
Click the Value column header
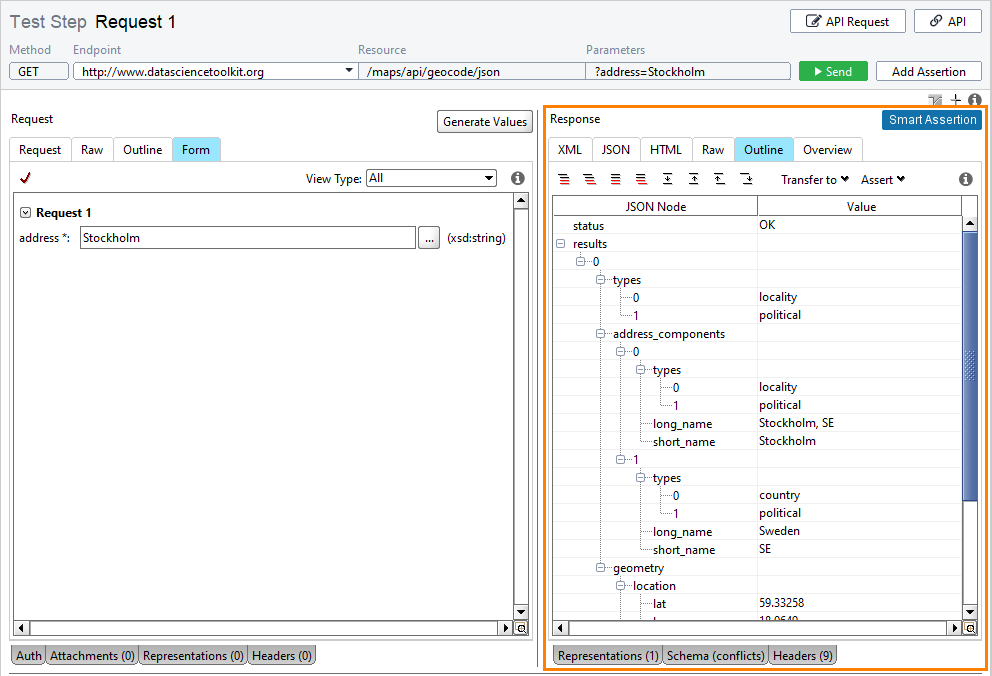point(860,206)
